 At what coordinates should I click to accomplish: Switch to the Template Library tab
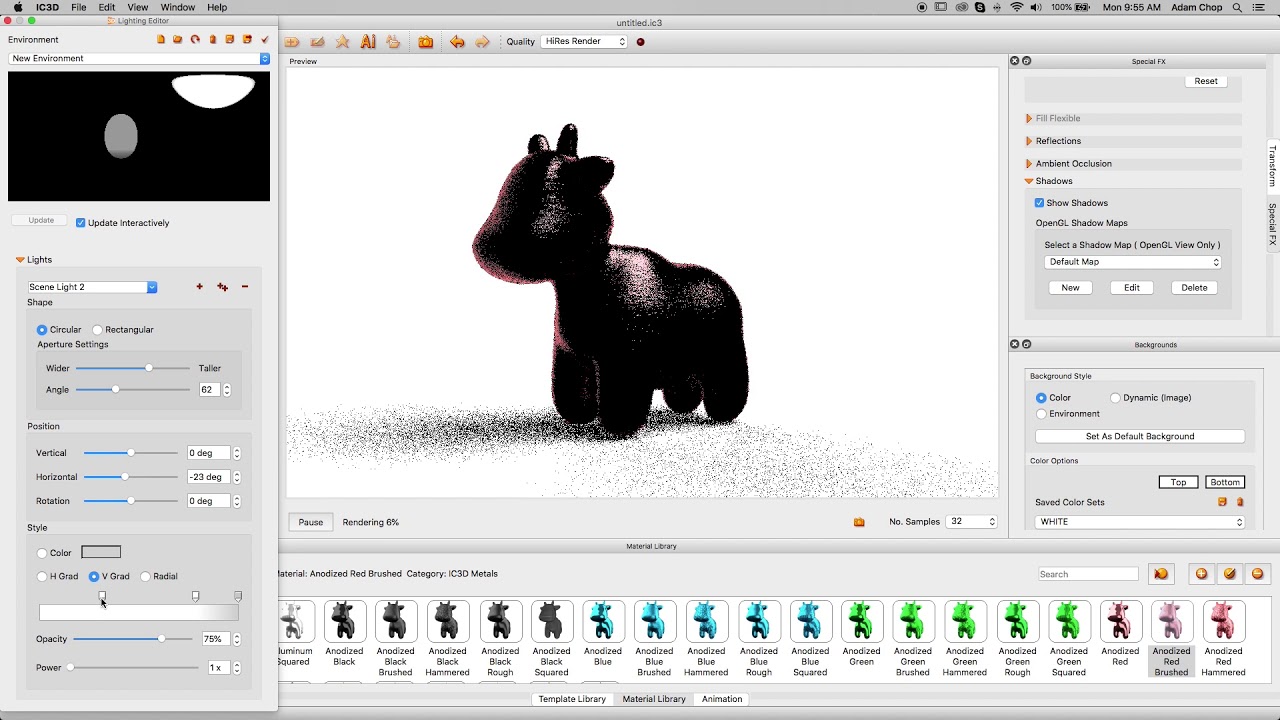point(572,699)
